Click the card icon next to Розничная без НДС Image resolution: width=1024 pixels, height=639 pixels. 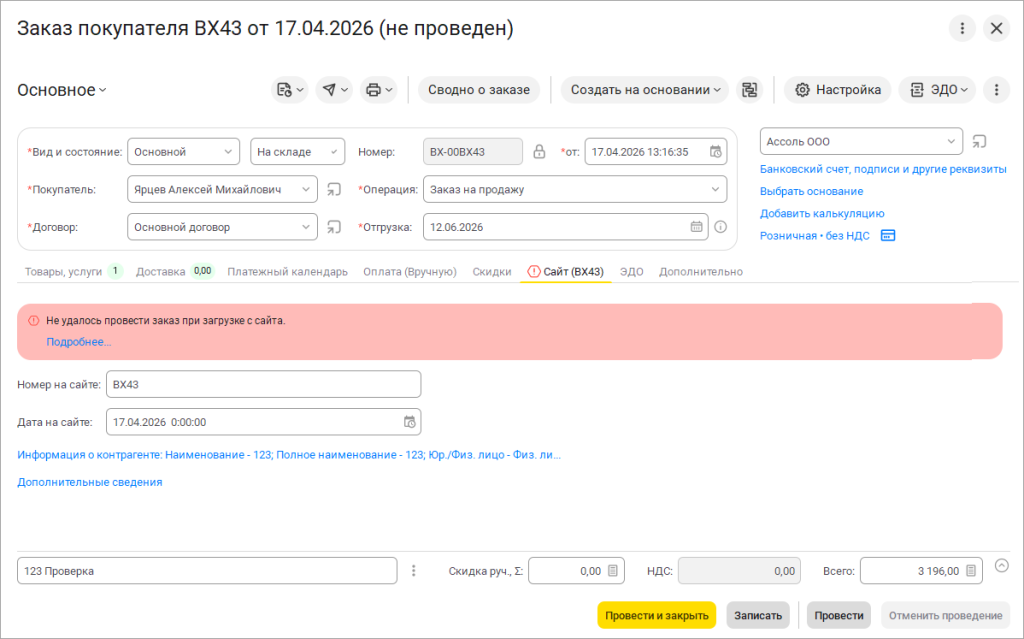(x=888, y=236)
